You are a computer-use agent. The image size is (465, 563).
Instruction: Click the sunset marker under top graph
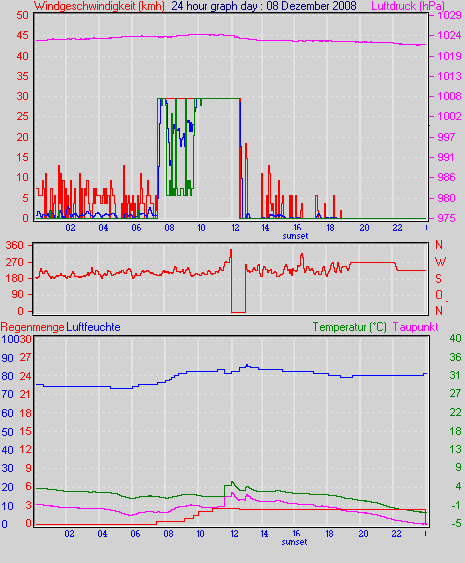click(x=295, y=236)
